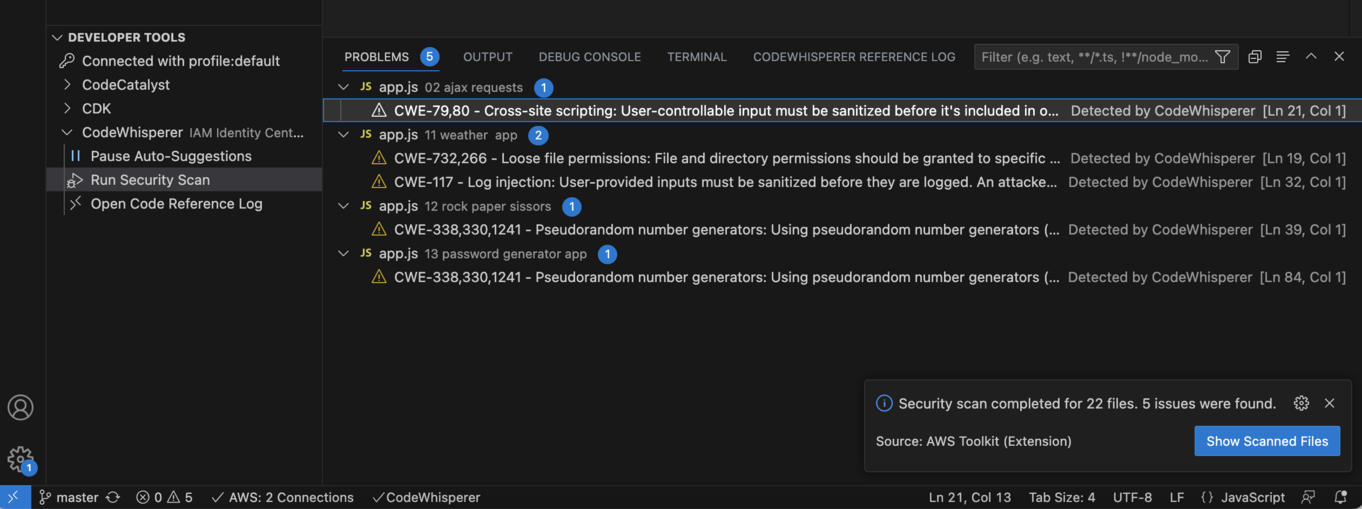Screen dimensions: 1362x509
Task: Click warning icon of CWE-732,266 problem
Action: pyautogui.click(x=379, y=158)
